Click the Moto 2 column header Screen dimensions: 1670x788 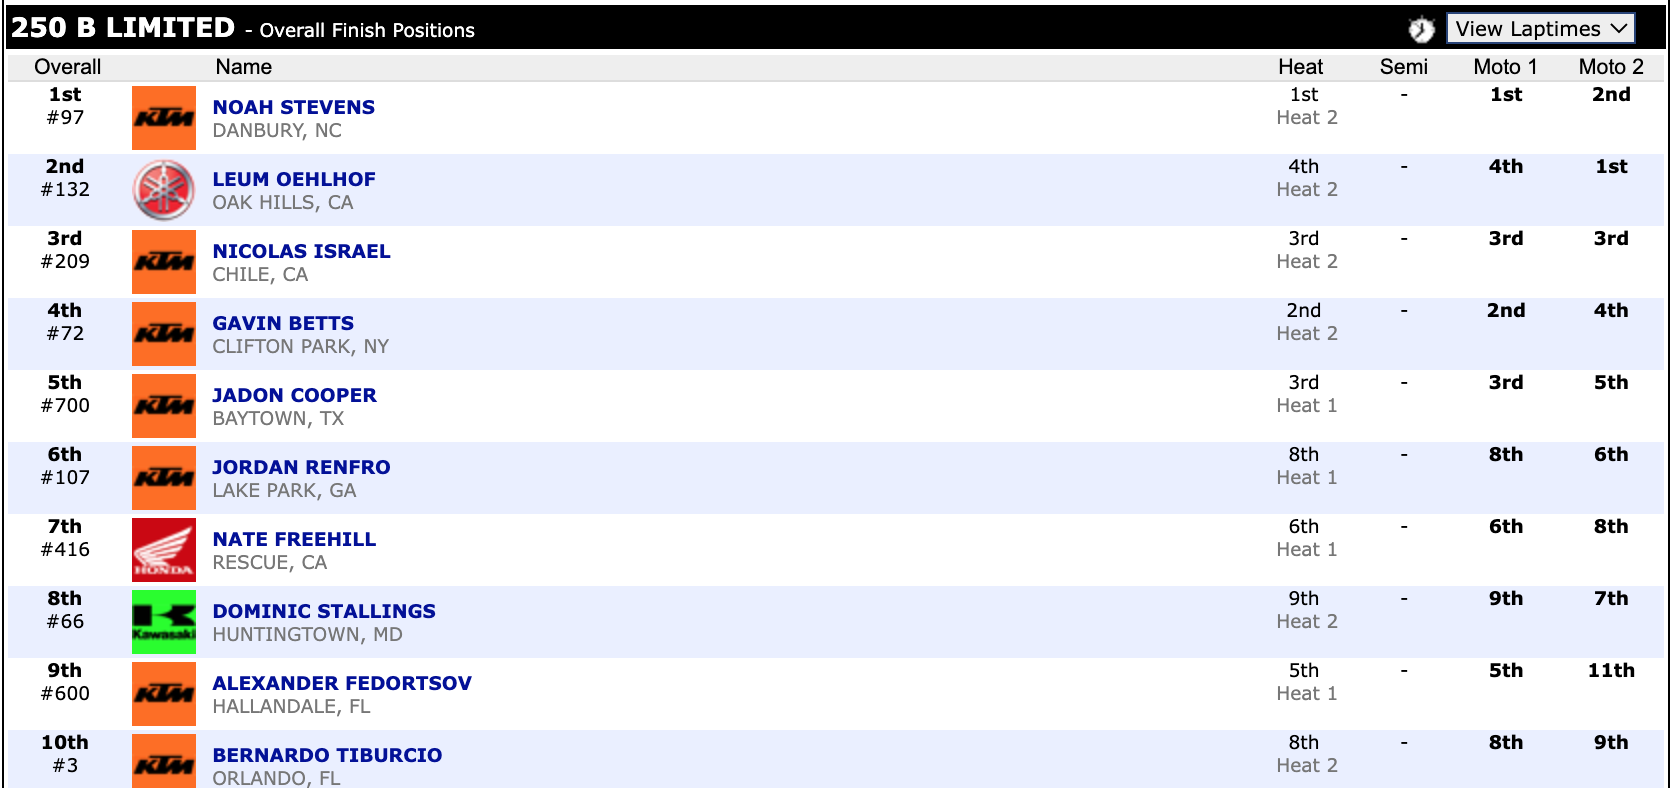pos(1610,67)
